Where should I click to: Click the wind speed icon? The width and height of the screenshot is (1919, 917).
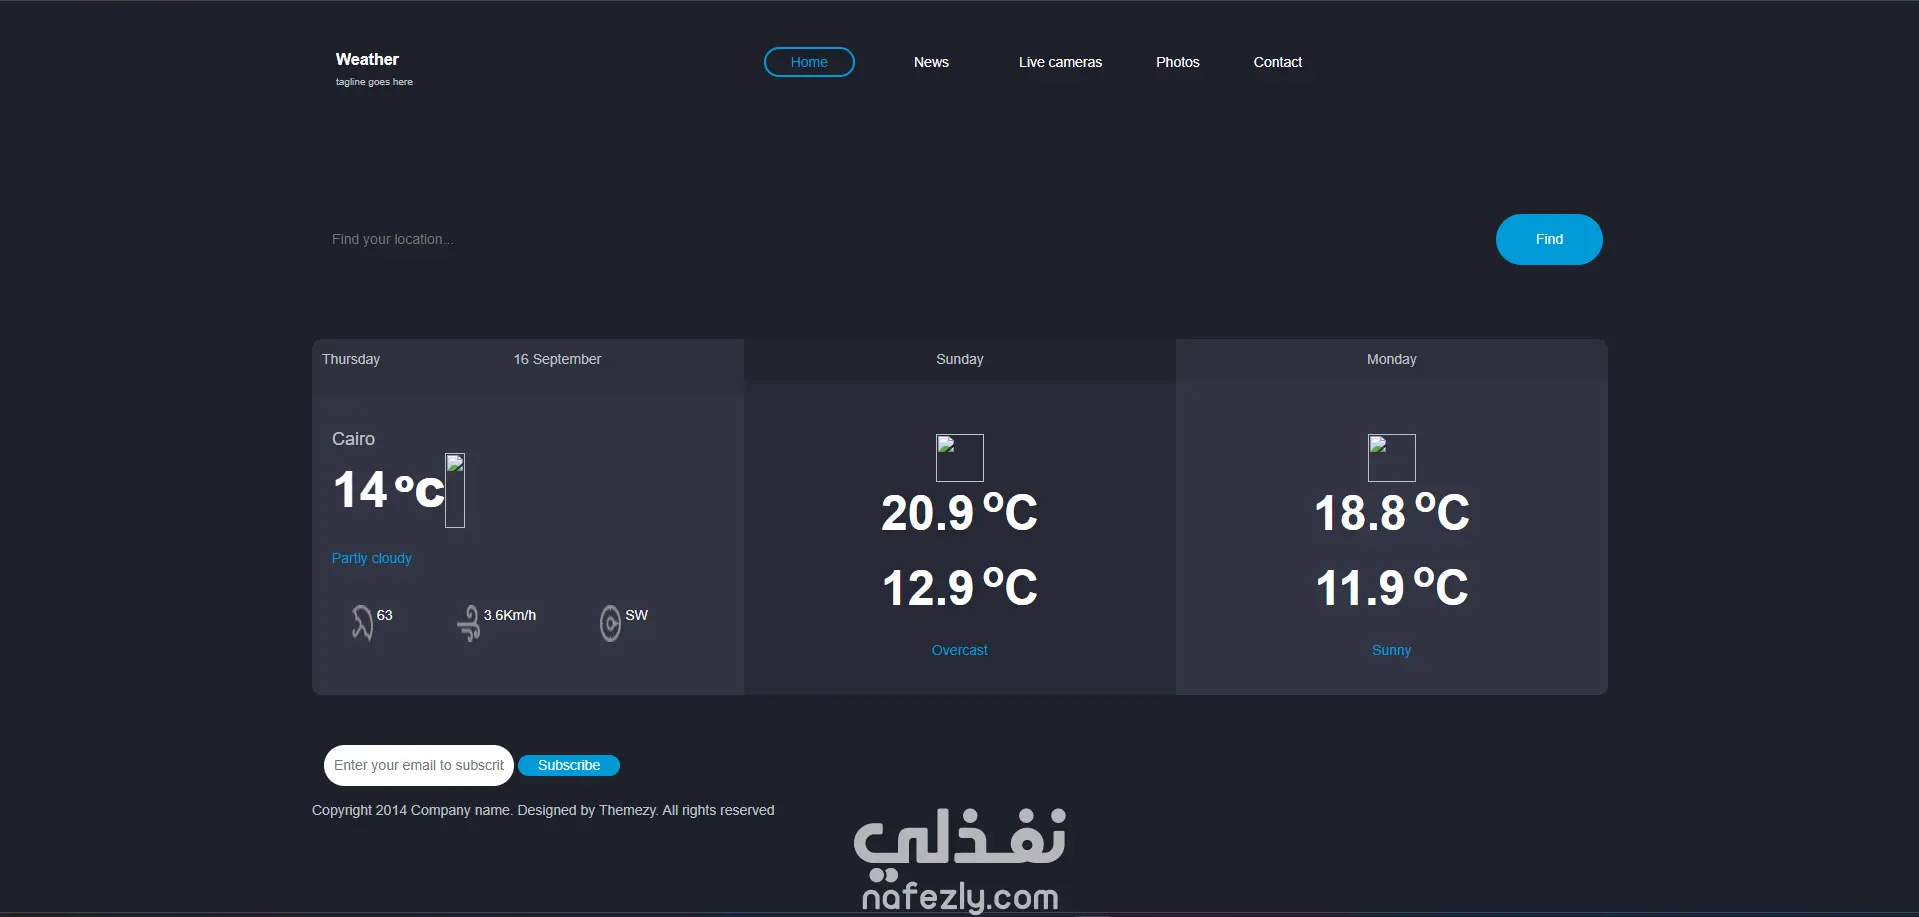coord(468,622)
